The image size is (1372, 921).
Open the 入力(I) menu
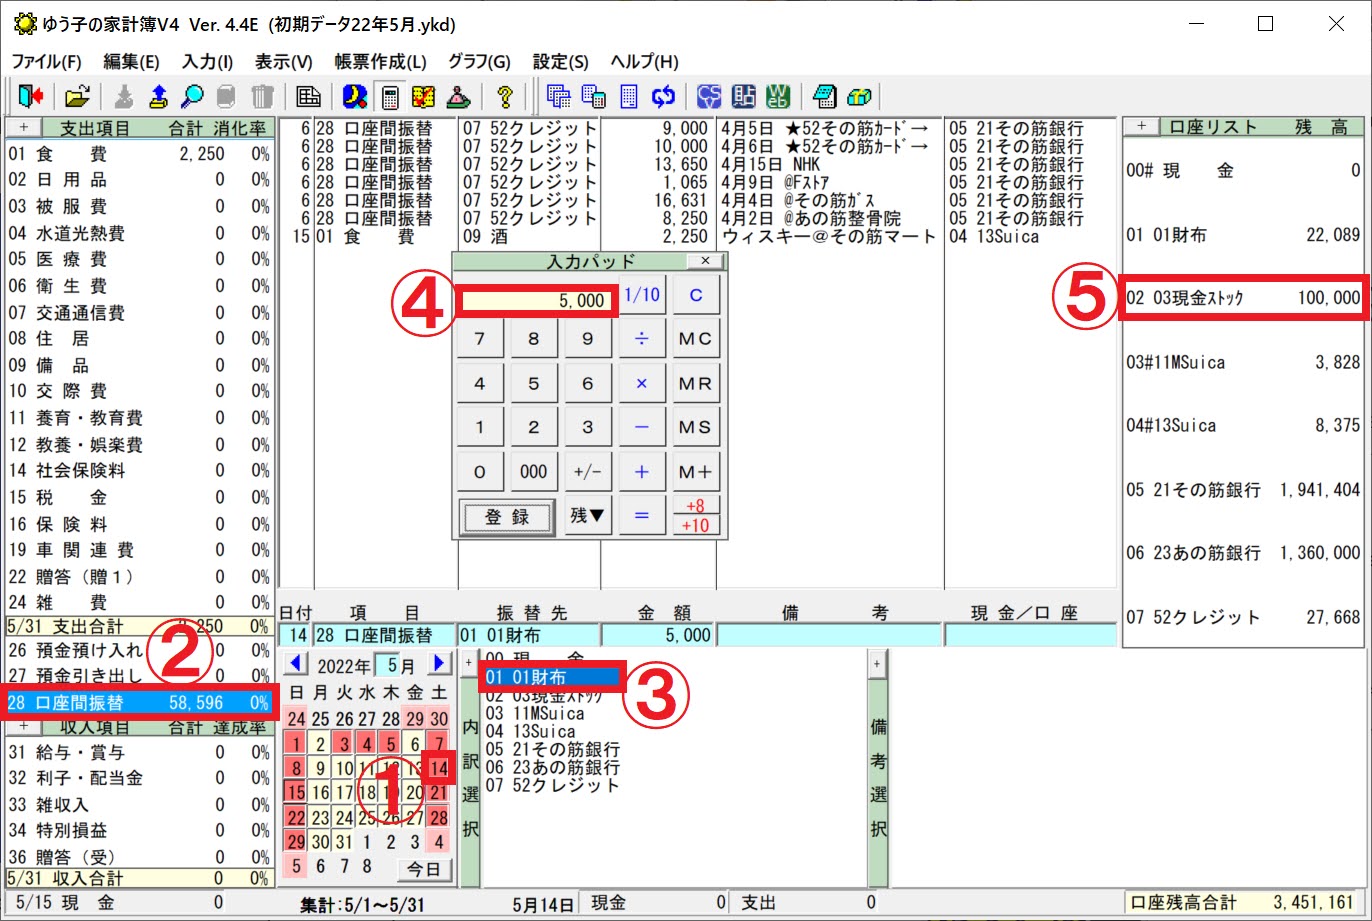[x=208, y=61]
